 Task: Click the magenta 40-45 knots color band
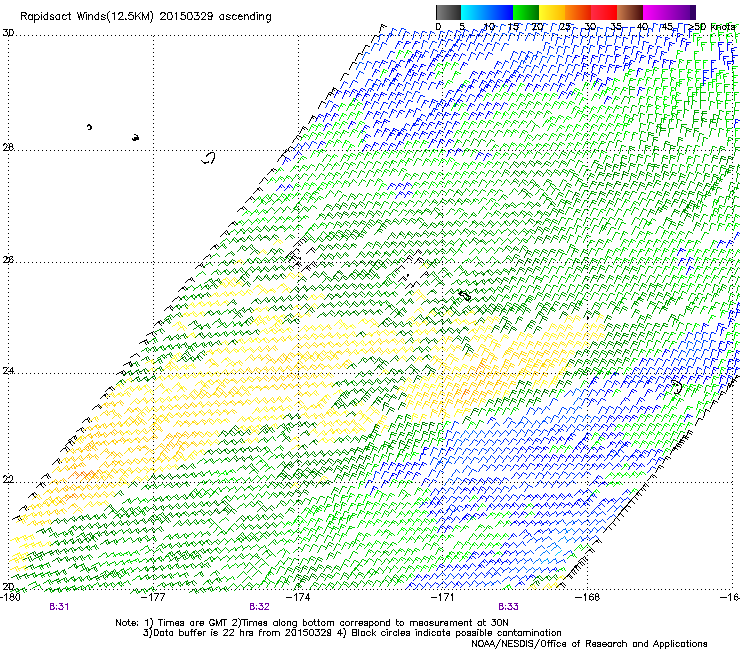click(x=656, y=12)
